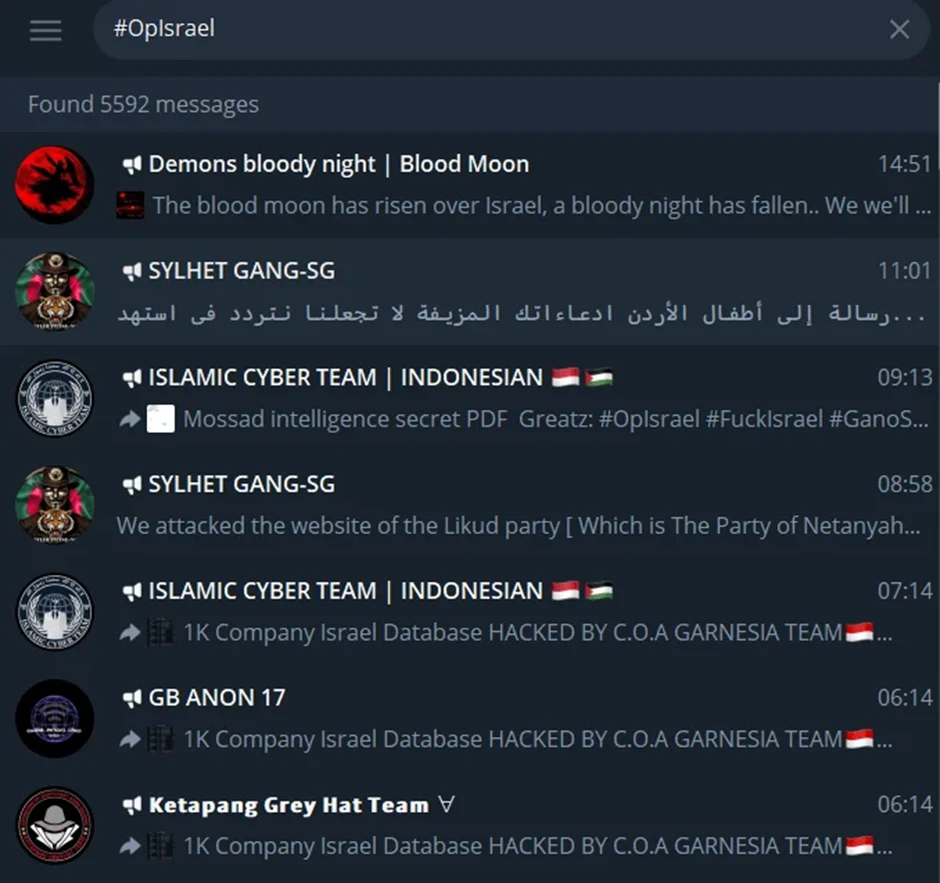The width and height of the screenshot is (940, 883).
Task: Open the SYLHET GANG-SG result at 11:01
Action: pos(470,291)
